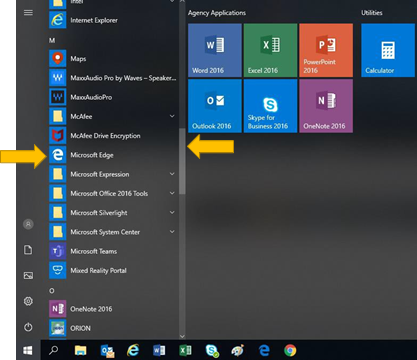Launch the ORION app

pyautogui.click(x=113, y=328)
